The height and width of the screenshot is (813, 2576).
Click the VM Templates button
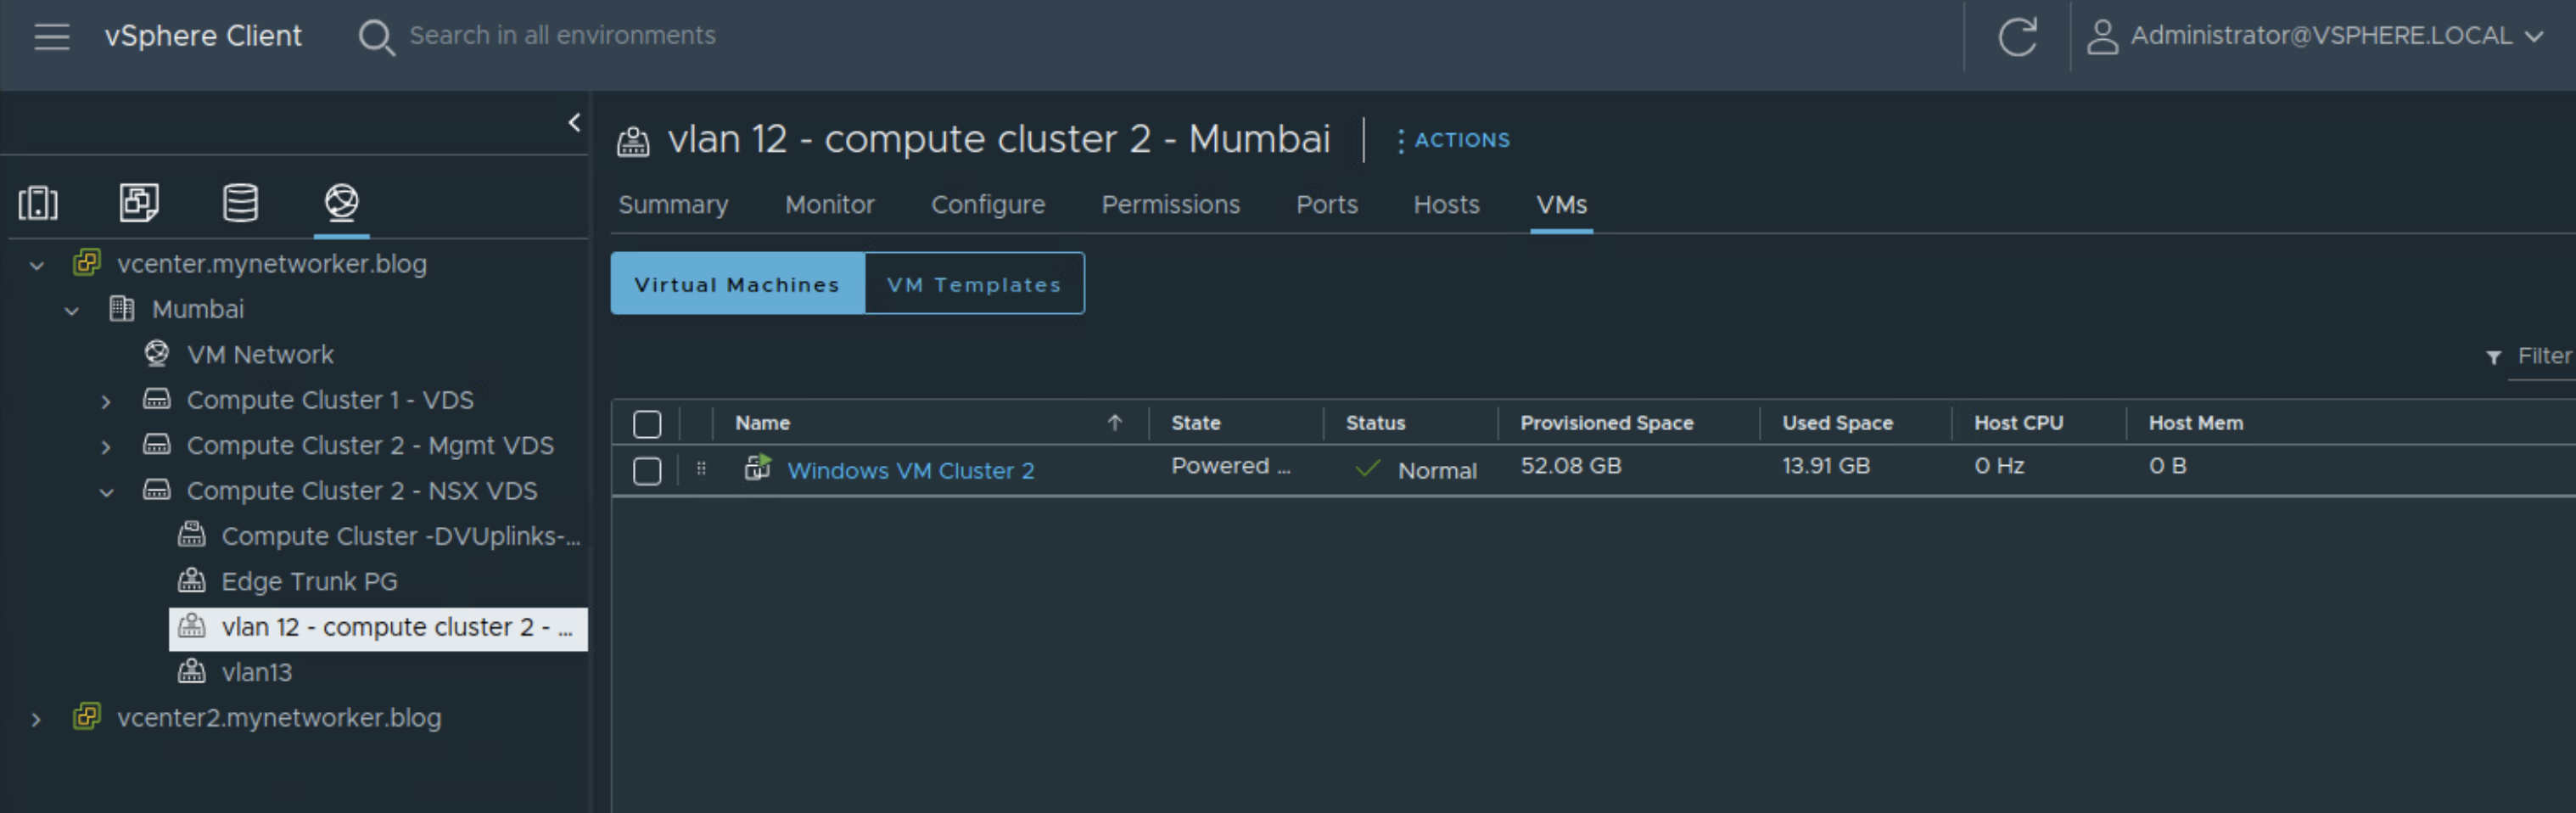973,284
